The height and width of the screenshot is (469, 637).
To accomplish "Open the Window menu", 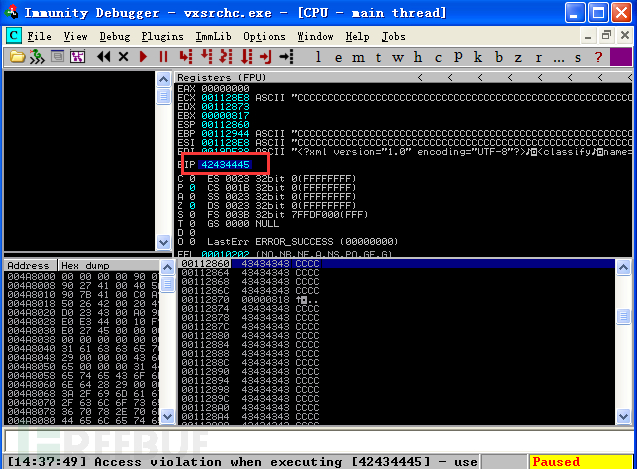I will 315,37.
